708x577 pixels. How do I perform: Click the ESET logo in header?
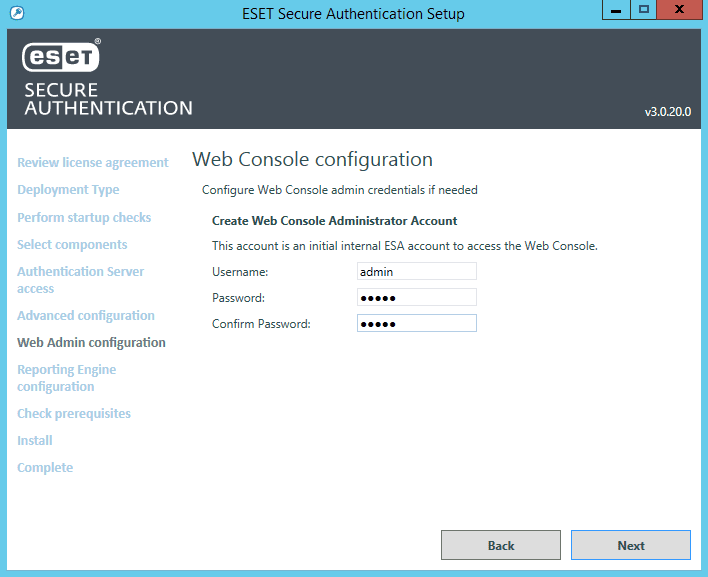(61, 56)
